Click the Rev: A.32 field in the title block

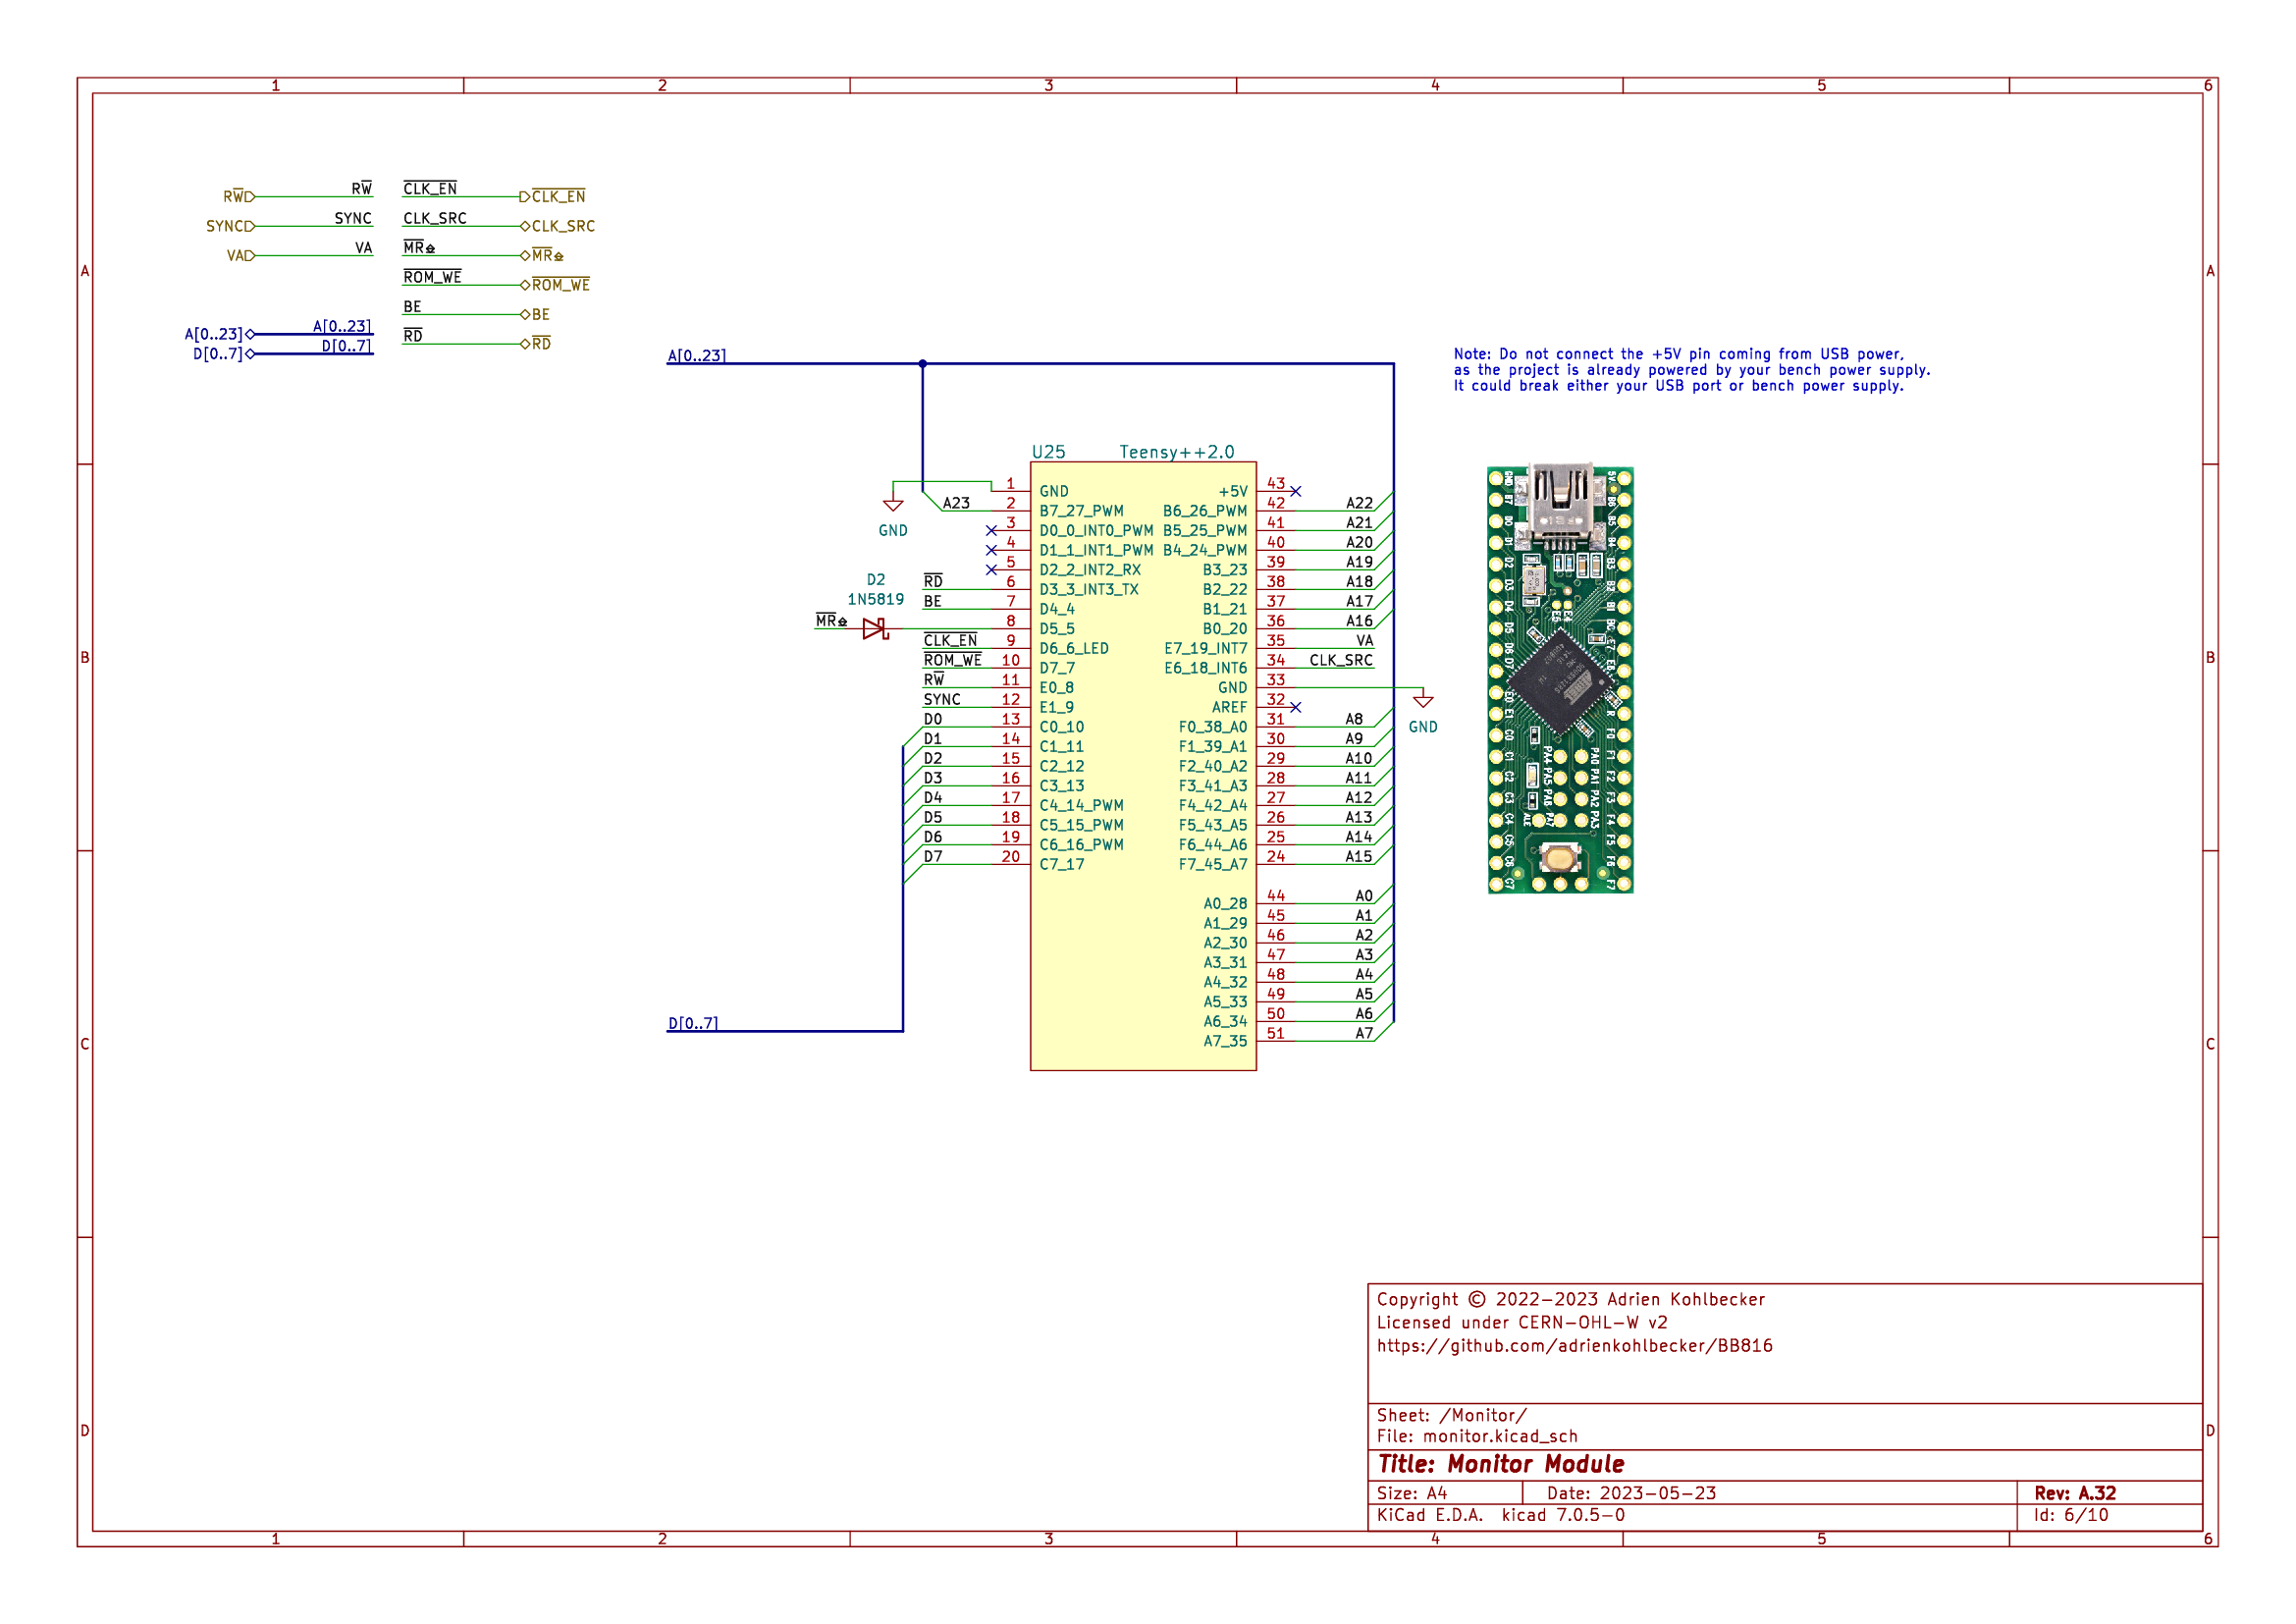2074,1493
